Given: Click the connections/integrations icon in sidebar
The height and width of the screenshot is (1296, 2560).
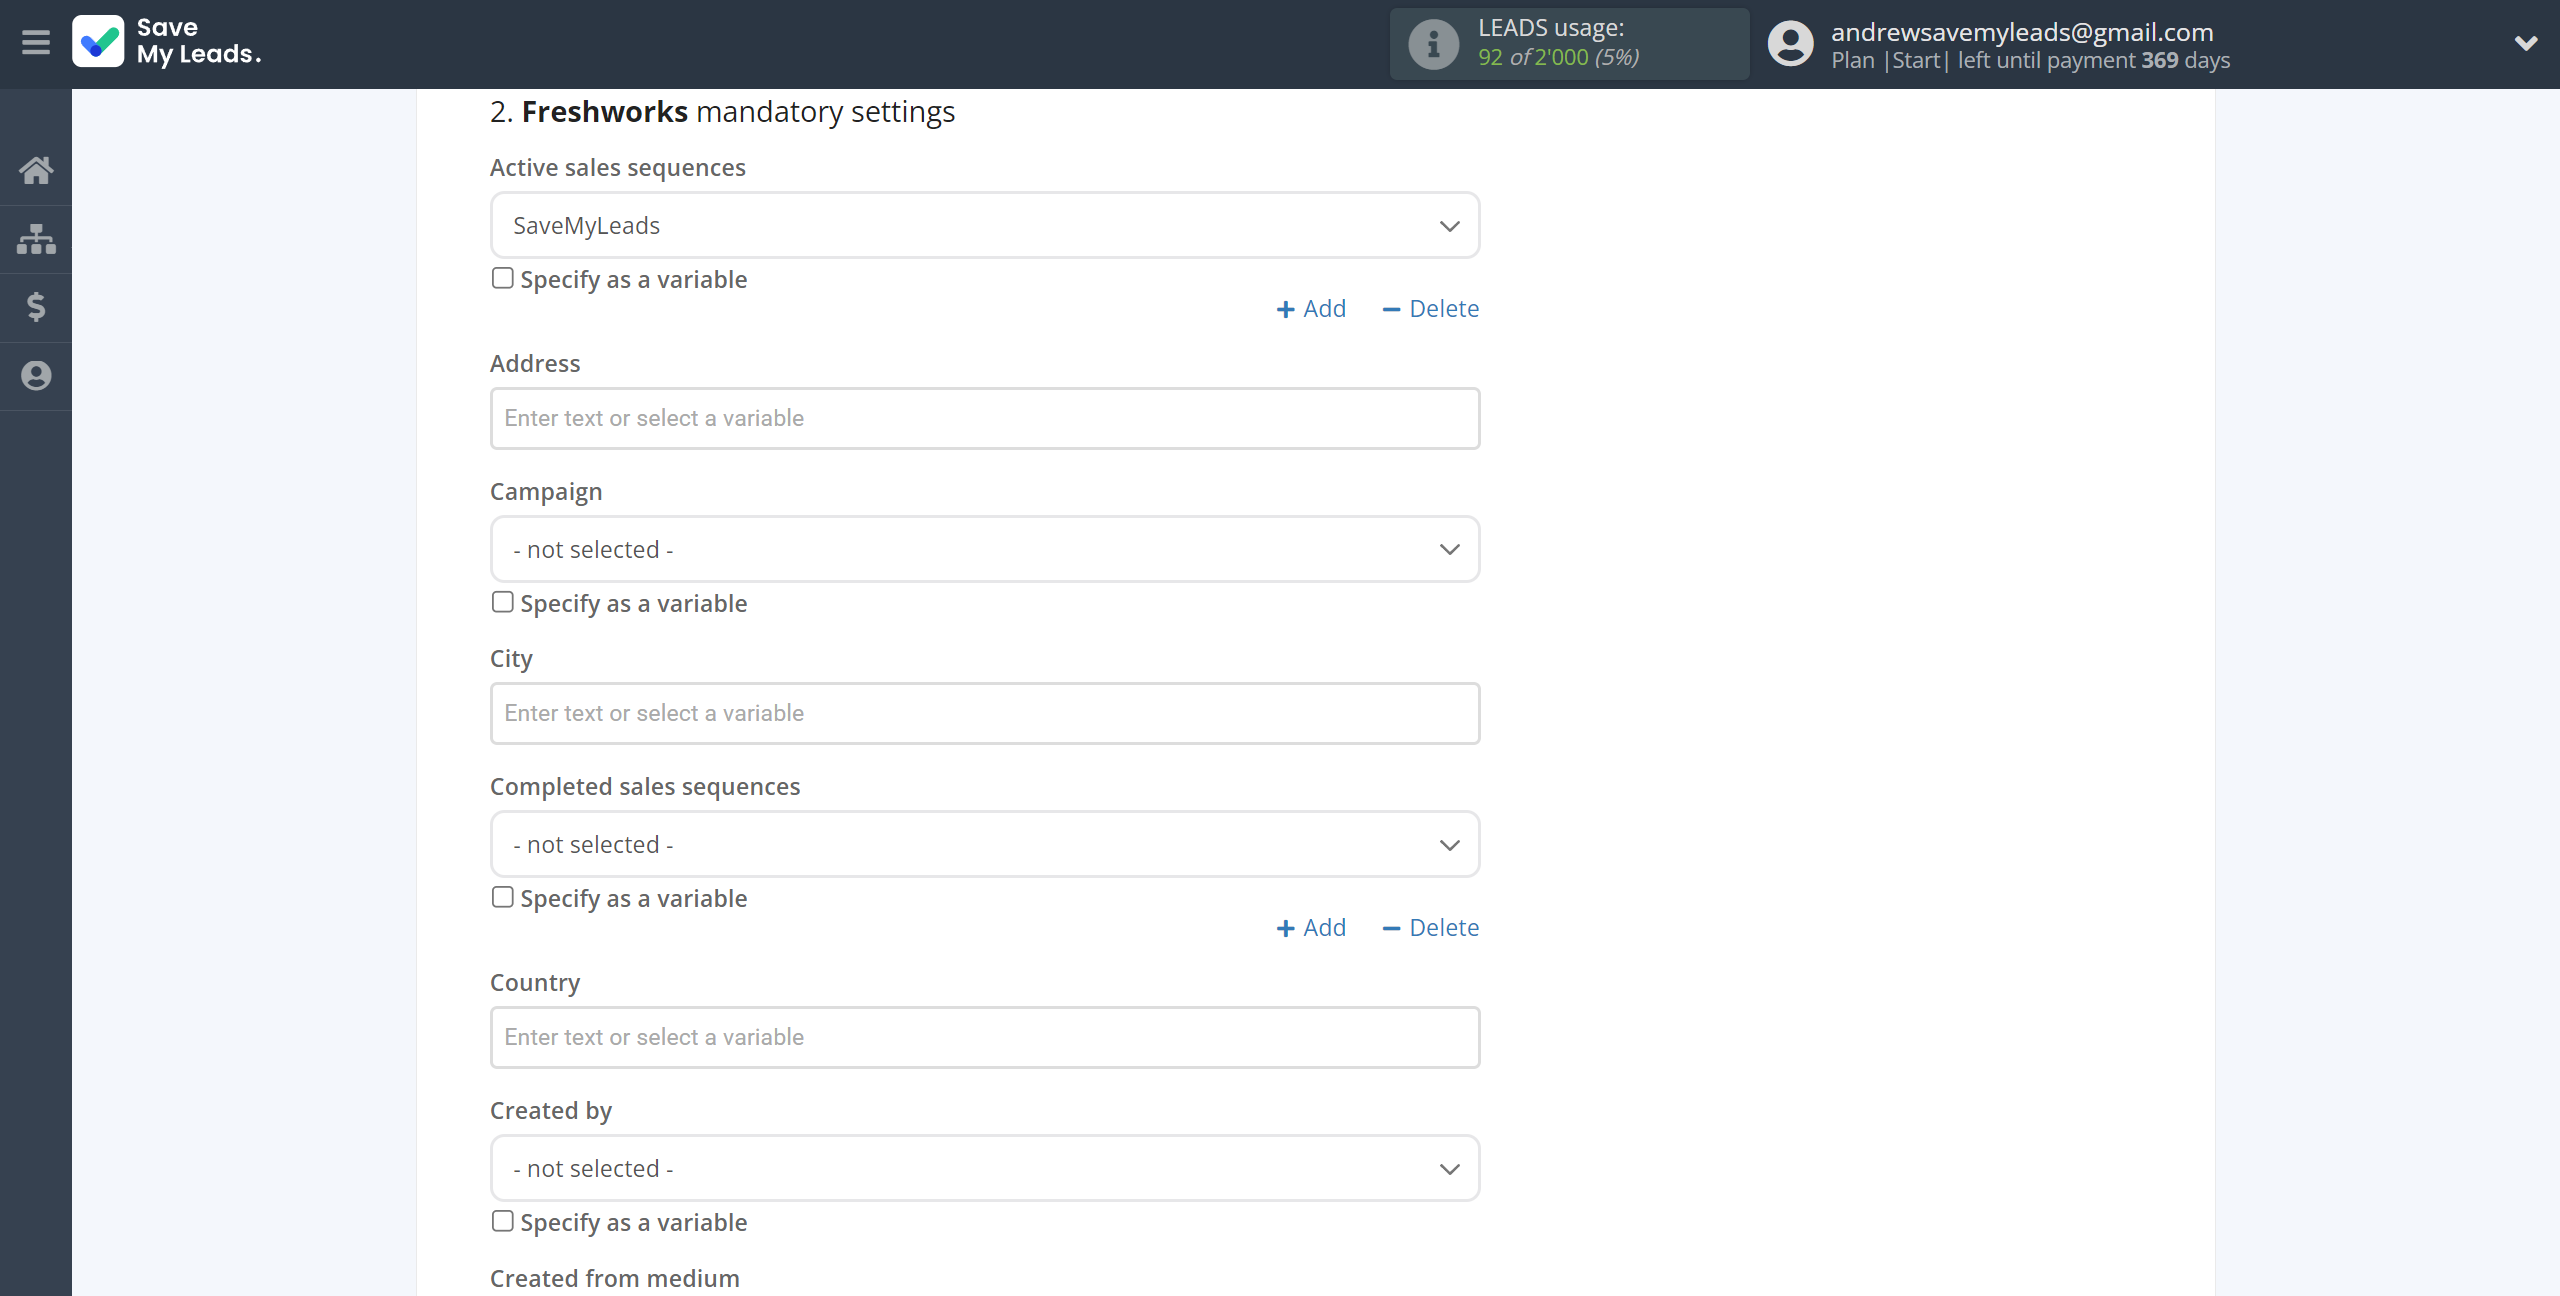Looking at the screenshot, I should coord(36,236).
